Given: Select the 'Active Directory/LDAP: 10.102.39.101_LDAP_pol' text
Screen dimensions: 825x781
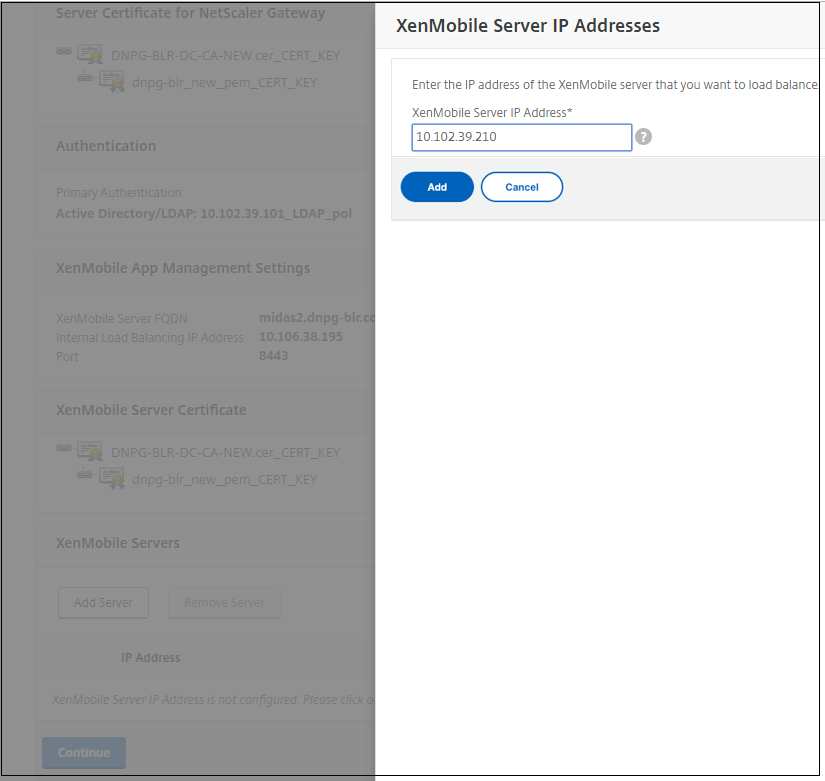Looking at the screenshot, I should tap(204, 214).
